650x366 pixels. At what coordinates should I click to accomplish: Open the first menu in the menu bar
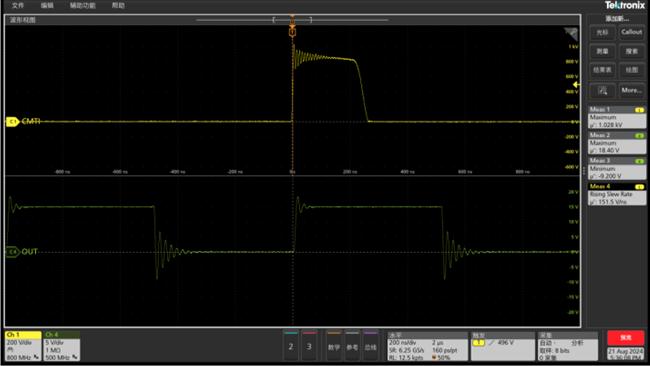tap(18, 5)
